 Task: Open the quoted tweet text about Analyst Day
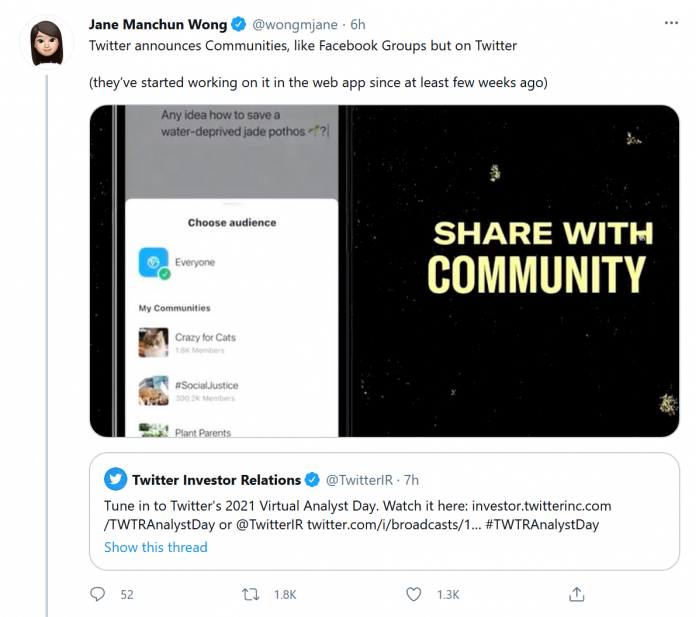coord(357,515)
